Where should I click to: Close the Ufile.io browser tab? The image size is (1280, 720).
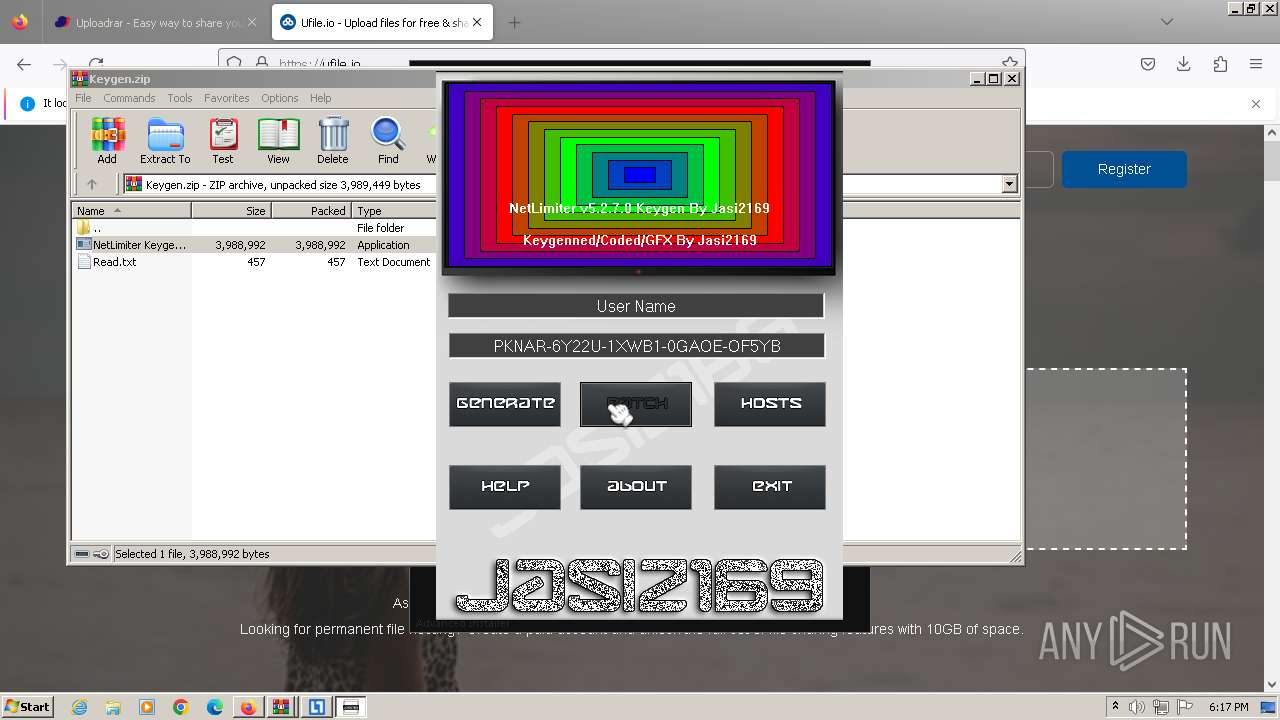coord(477,22)
